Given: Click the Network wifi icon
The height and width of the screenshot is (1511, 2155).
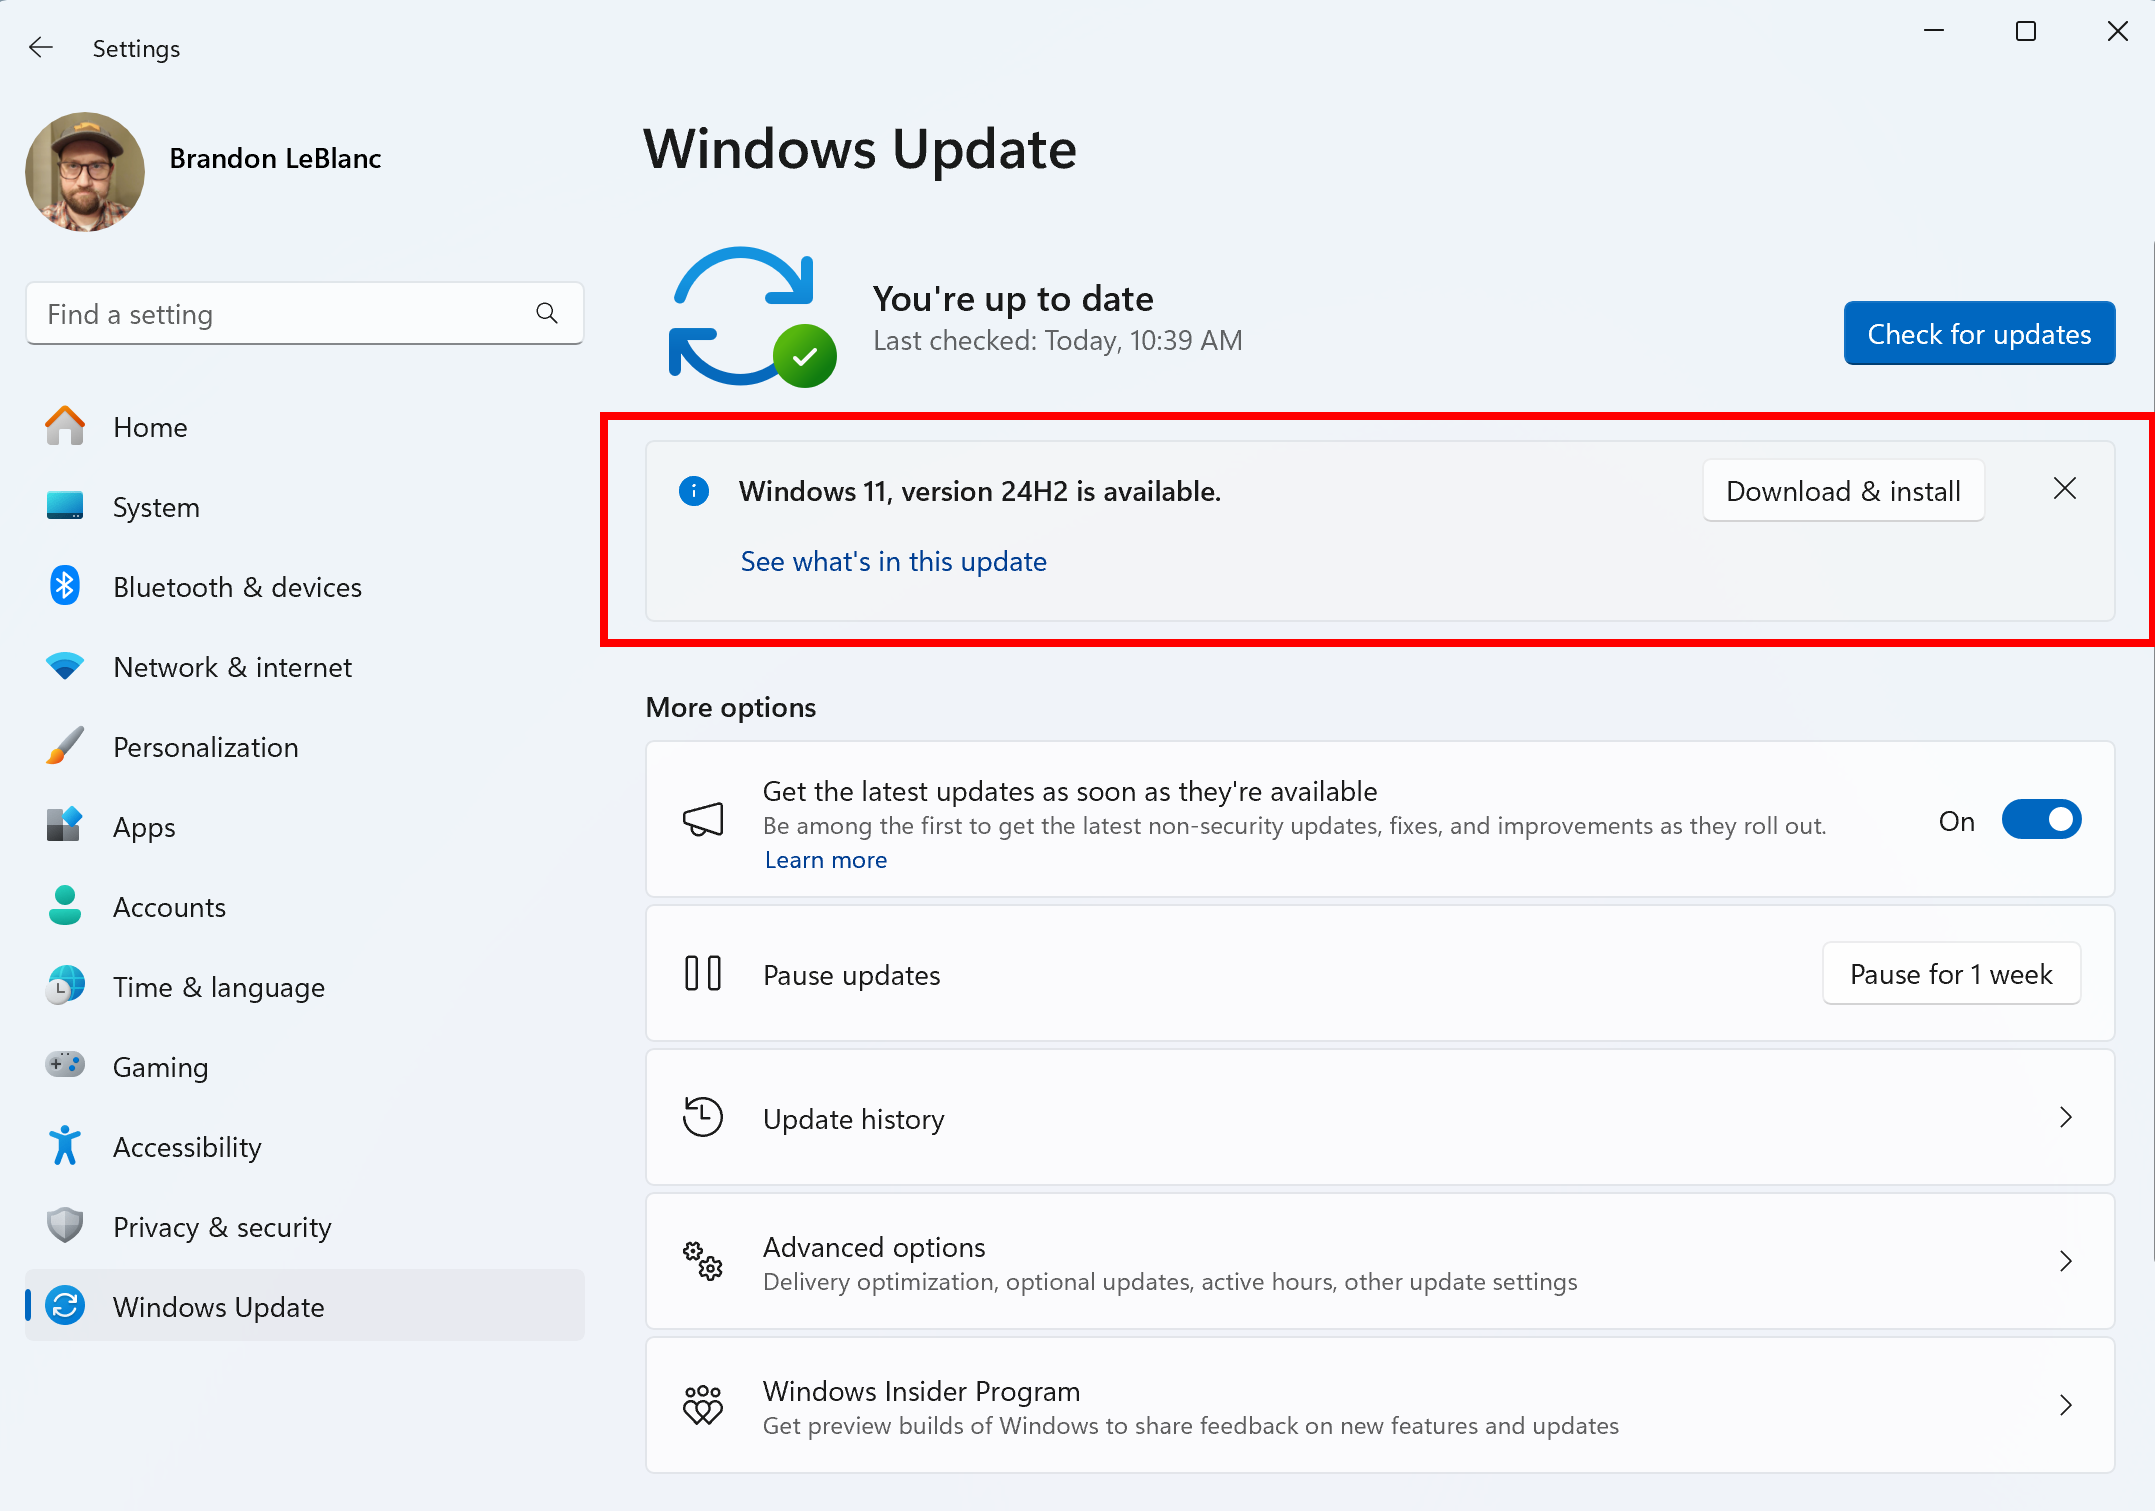Looking at the screenshot, I should coord(65,666).
